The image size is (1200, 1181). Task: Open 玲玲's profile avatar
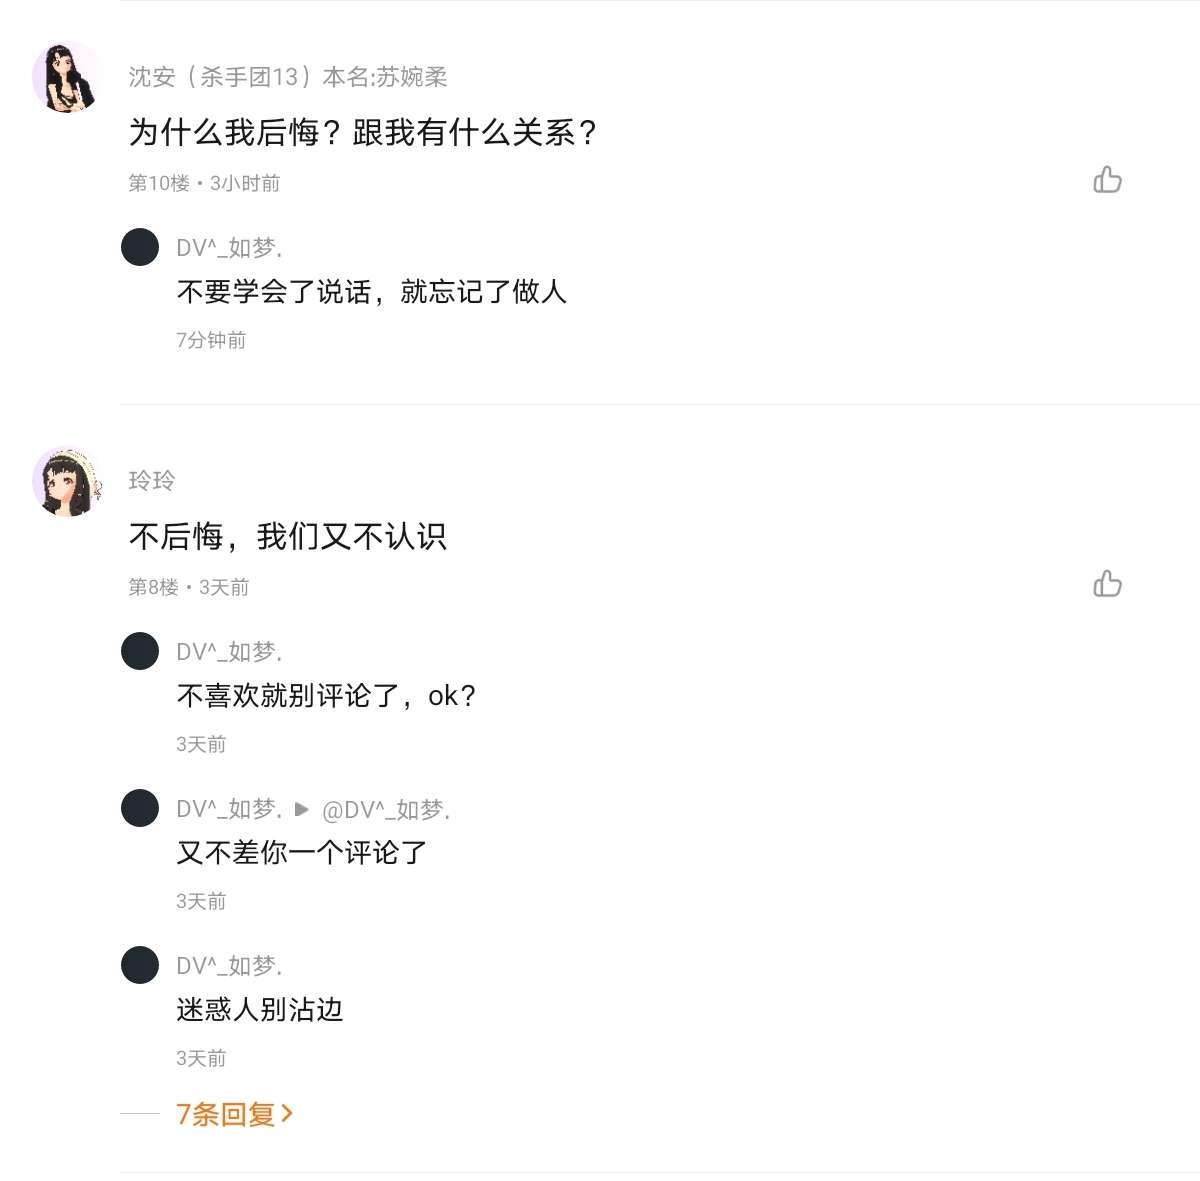click(67, 482)
